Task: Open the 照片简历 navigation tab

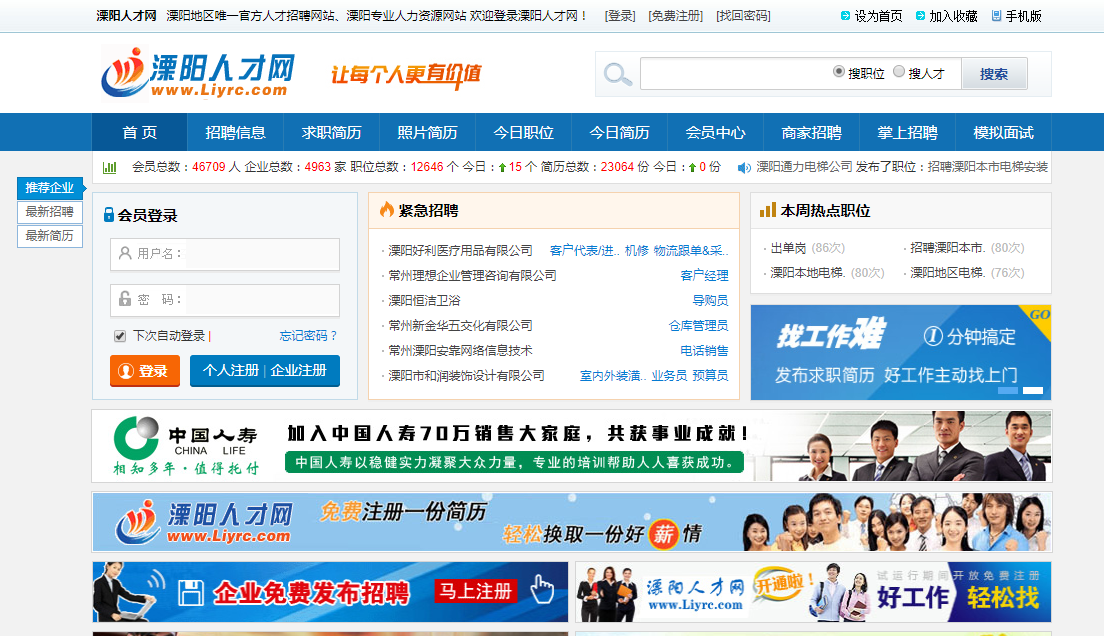Action: click(427, 132)
